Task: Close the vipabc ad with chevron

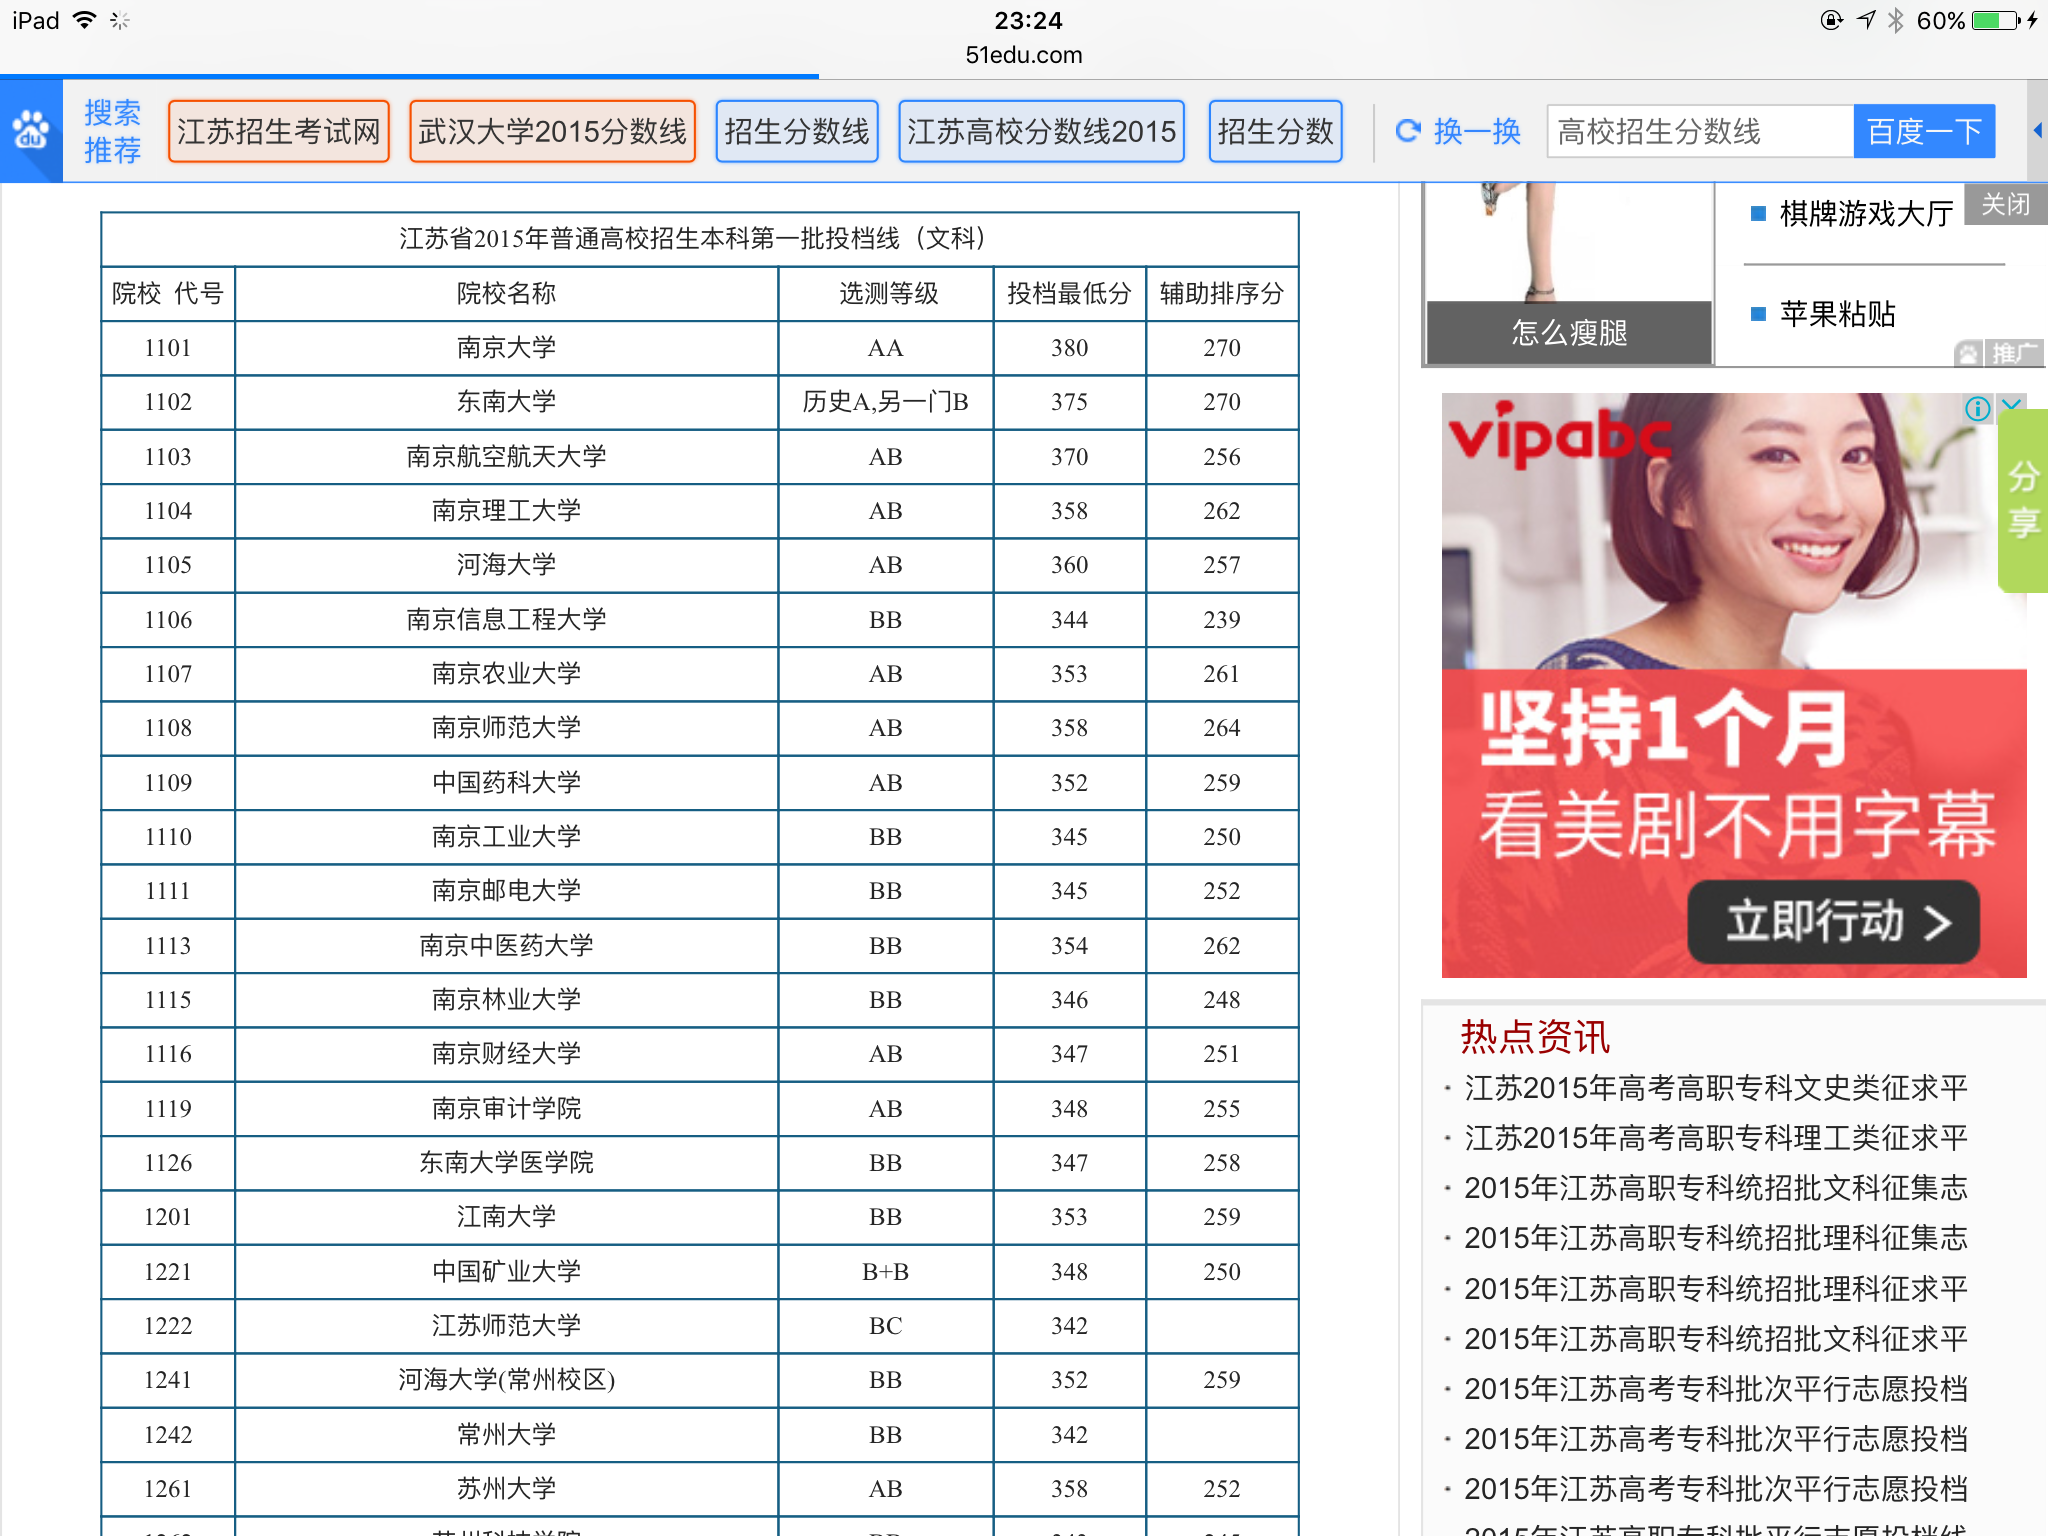Action: pyautogui.click(x=2012, y=405)
